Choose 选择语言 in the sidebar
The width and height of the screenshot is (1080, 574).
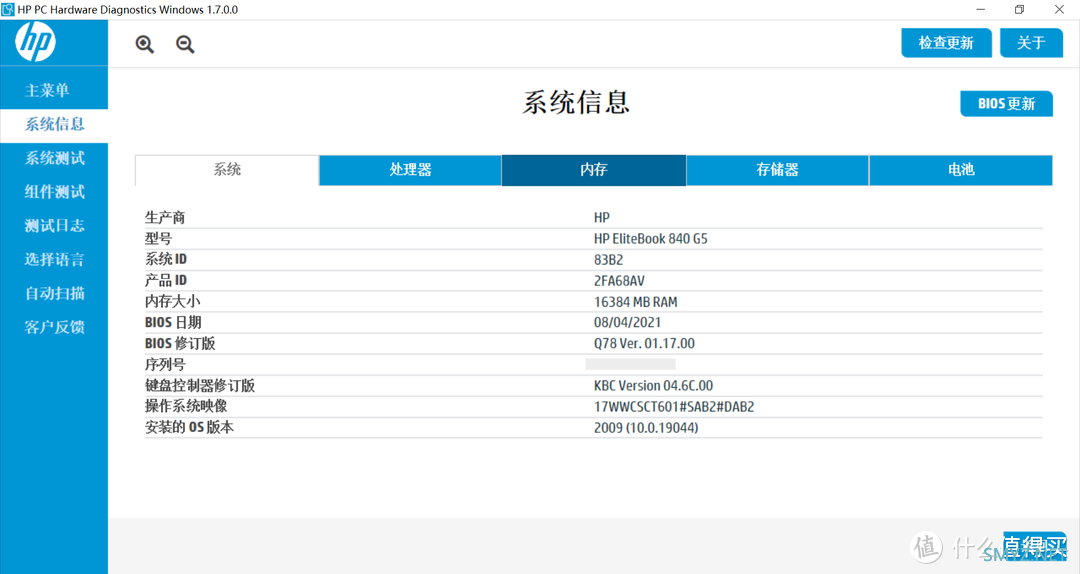[54, 260]
